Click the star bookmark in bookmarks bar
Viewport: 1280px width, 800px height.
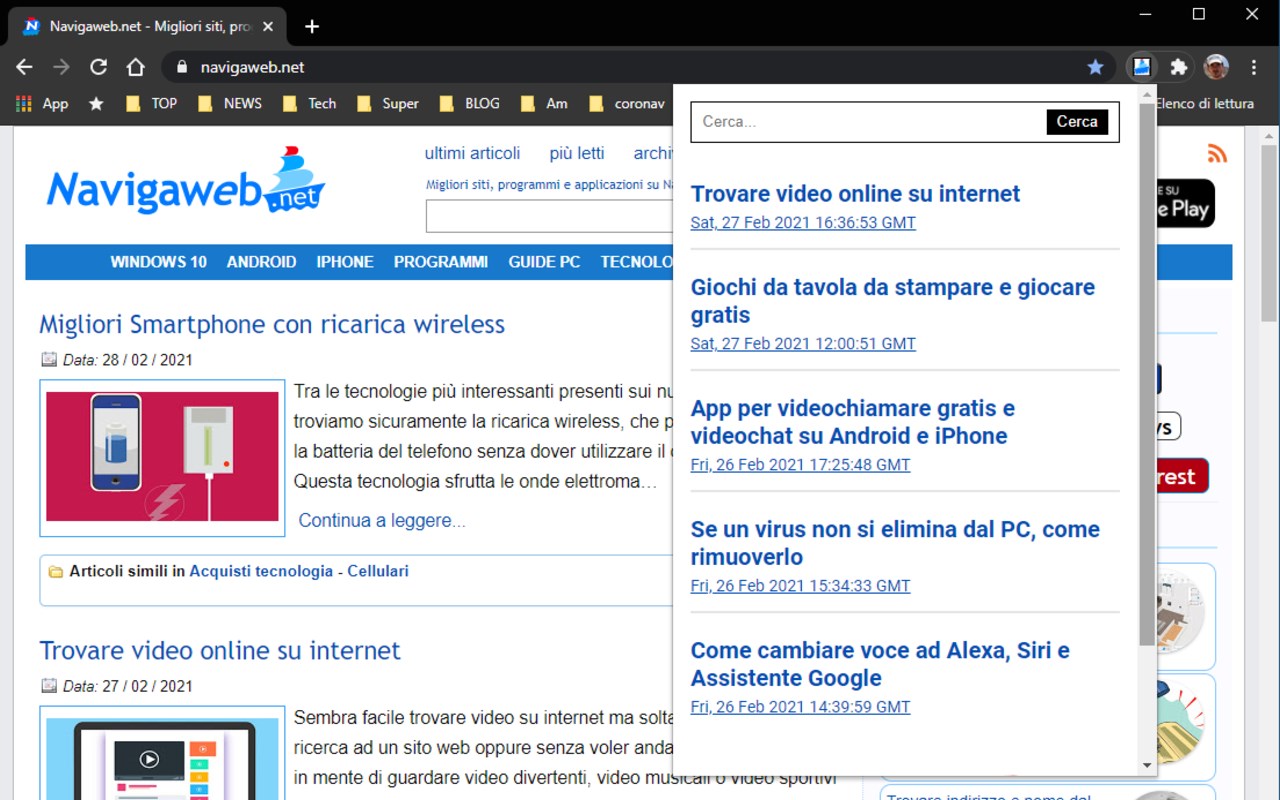click(x=96, y=103)
